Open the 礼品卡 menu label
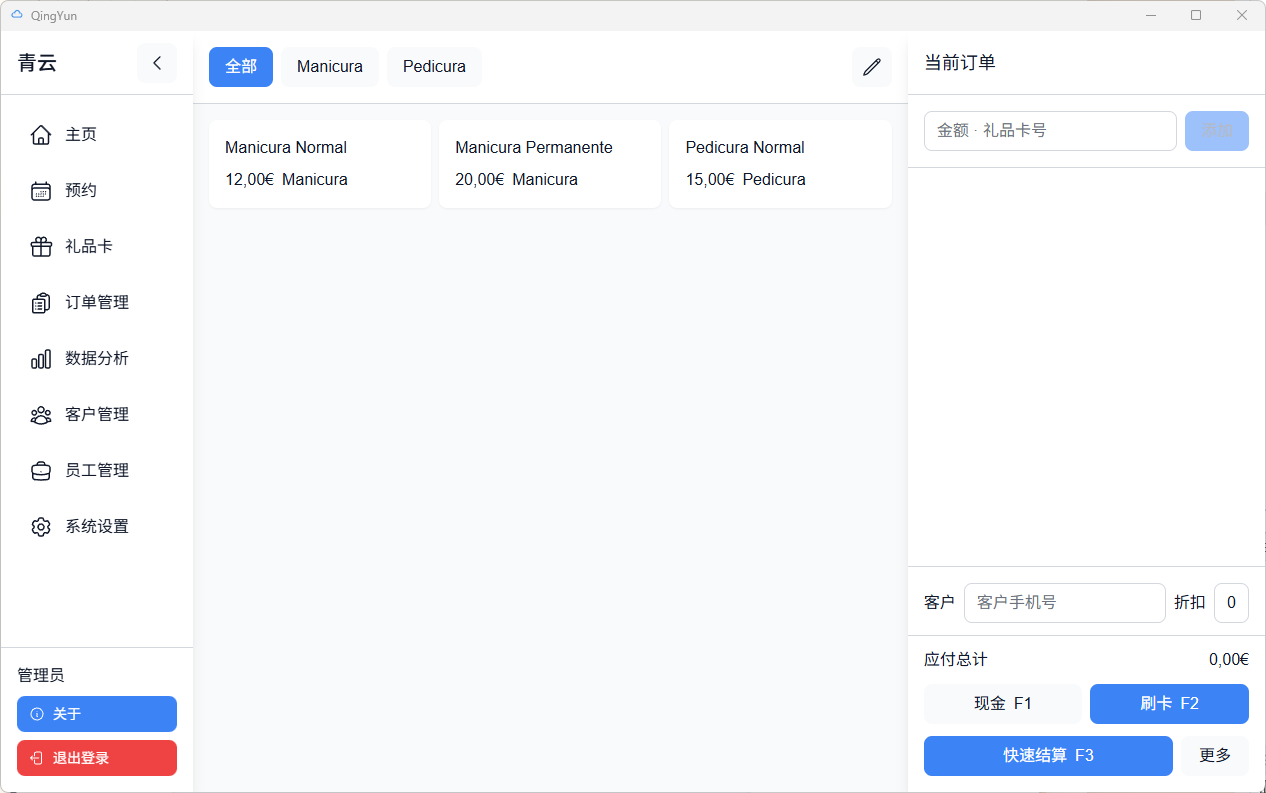This screenshot has width=1266, height=793. click(x=89, y=246)
